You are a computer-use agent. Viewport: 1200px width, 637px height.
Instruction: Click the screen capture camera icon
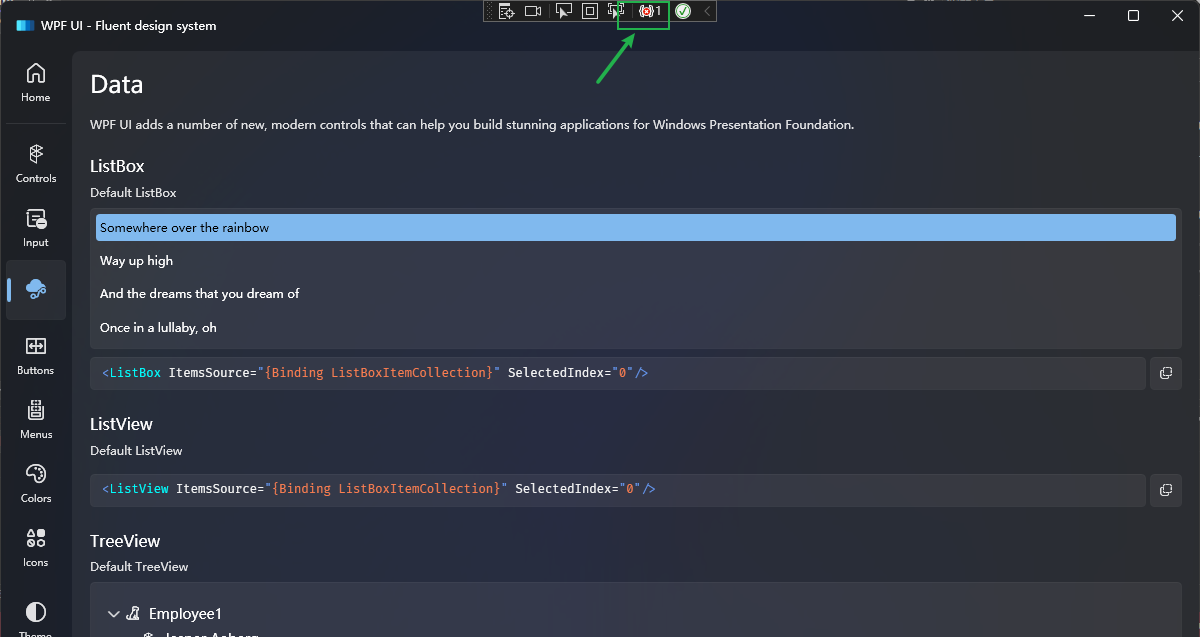[x=532, y=11]
